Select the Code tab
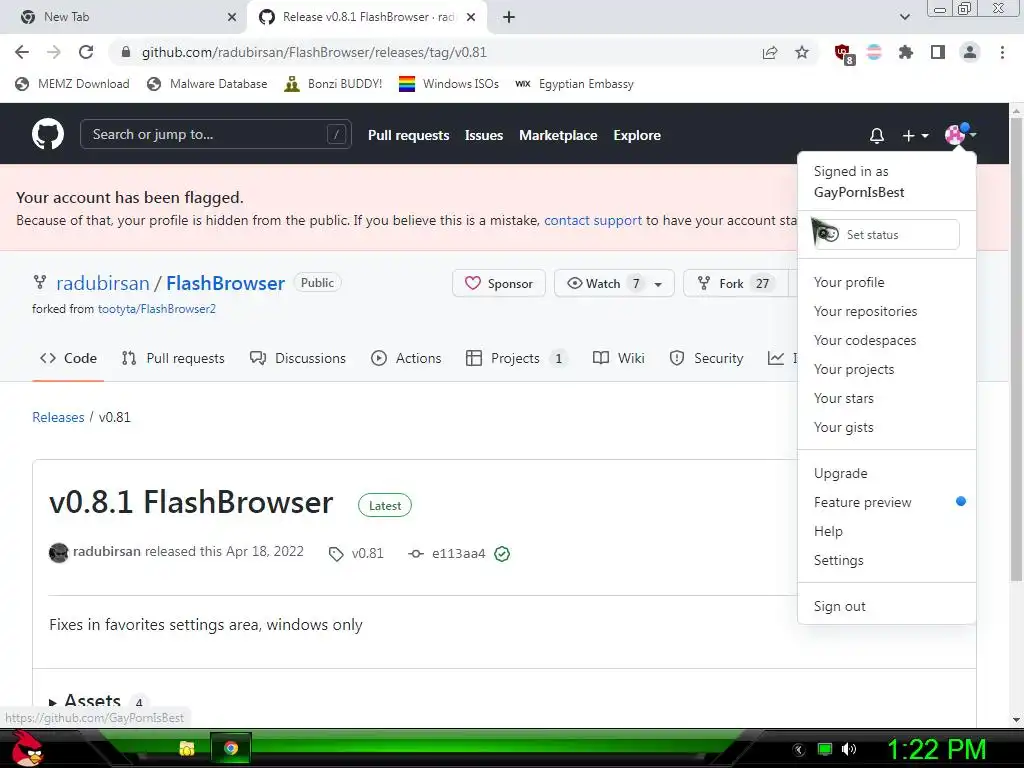Image resolution: width=1024 pixels, height=768 pixels. [68, 358]
